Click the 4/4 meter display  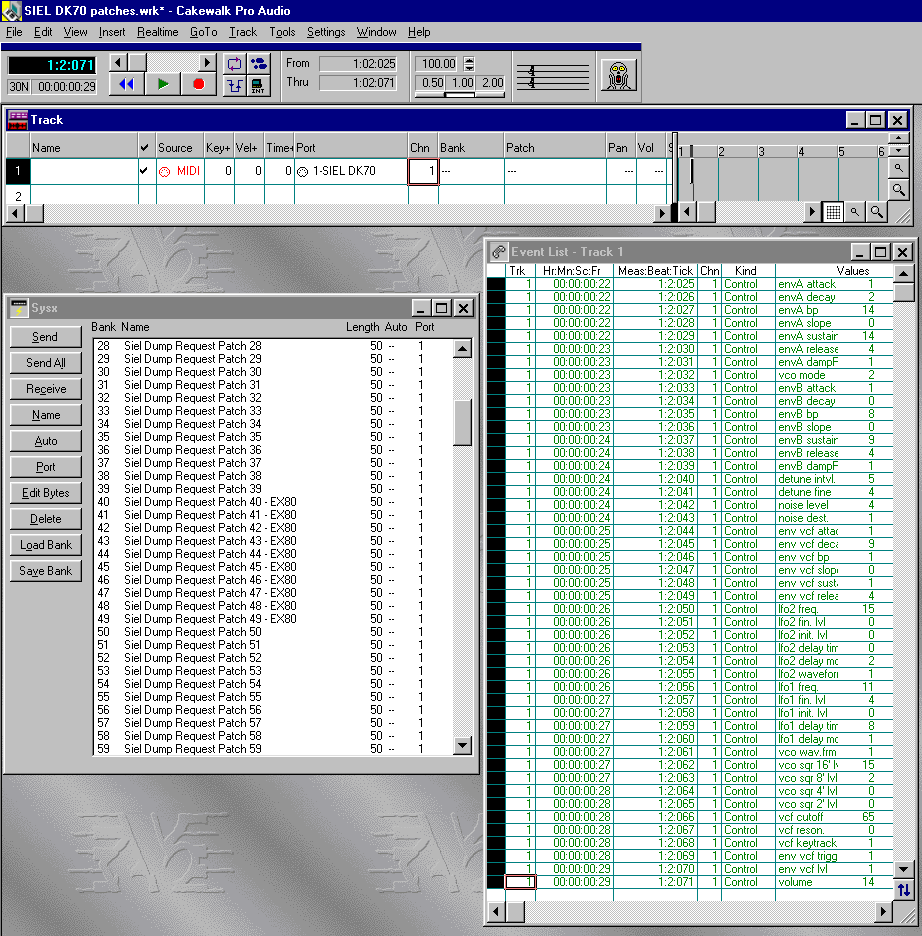pos(553,76)
